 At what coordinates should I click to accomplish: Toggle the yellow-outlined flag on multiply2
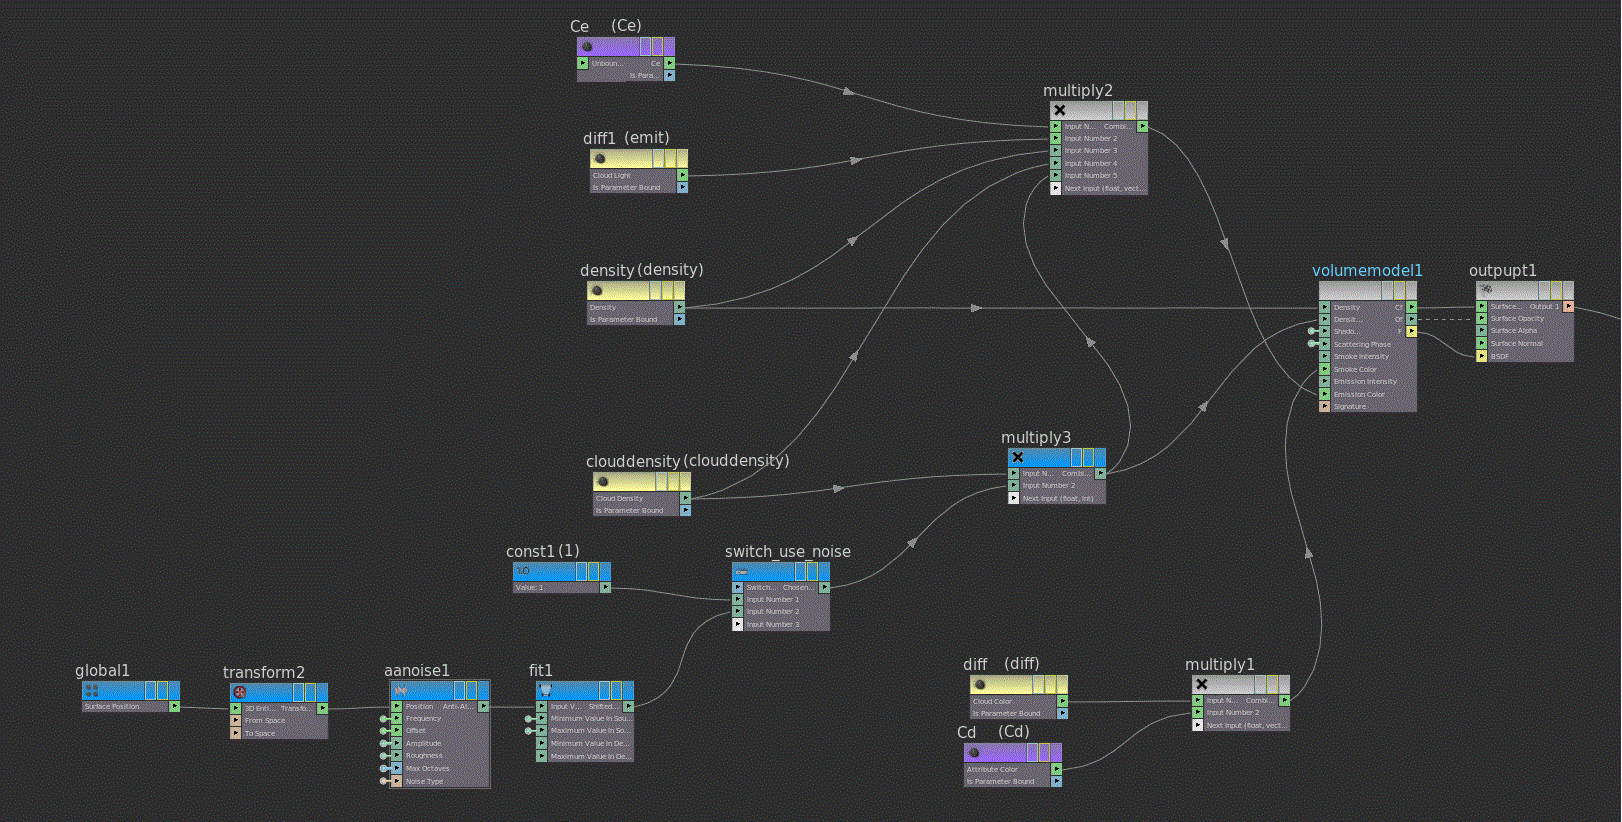tap(1130, 111)
